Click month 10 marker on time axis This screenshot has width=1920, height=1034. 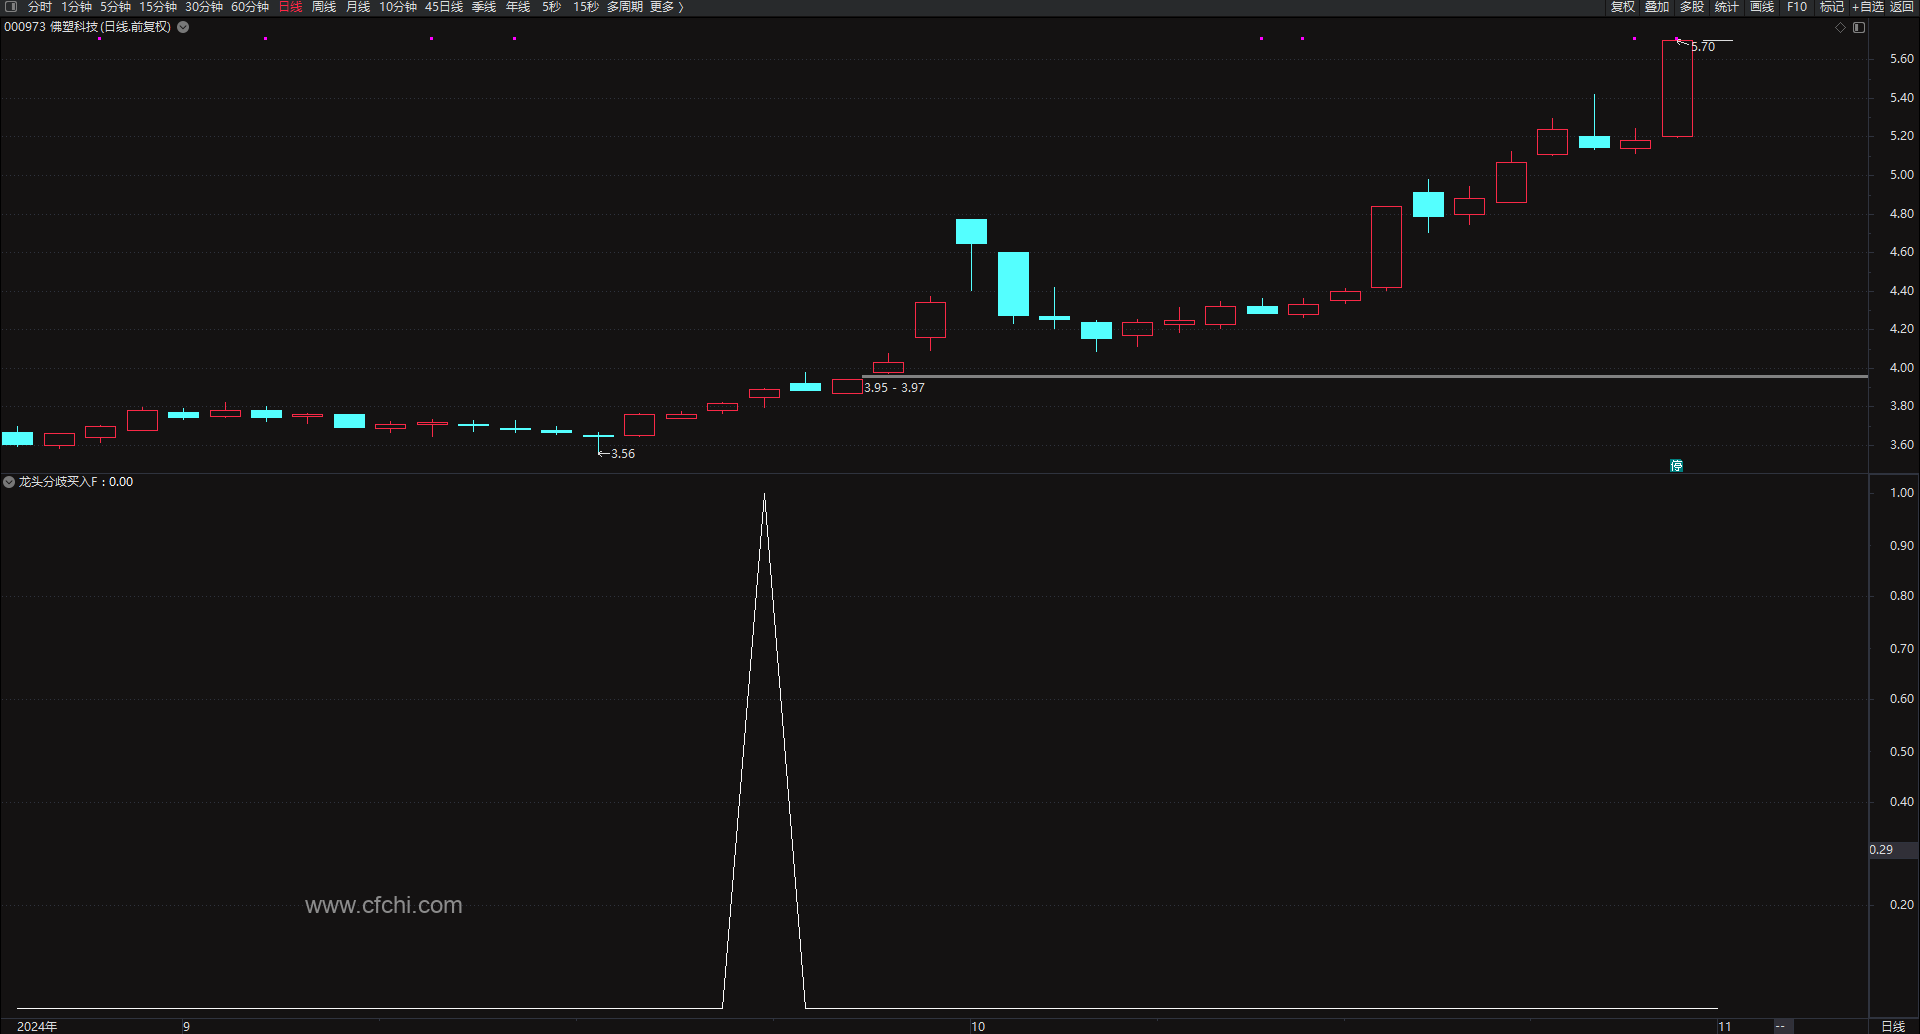[x=978, y=1026]
